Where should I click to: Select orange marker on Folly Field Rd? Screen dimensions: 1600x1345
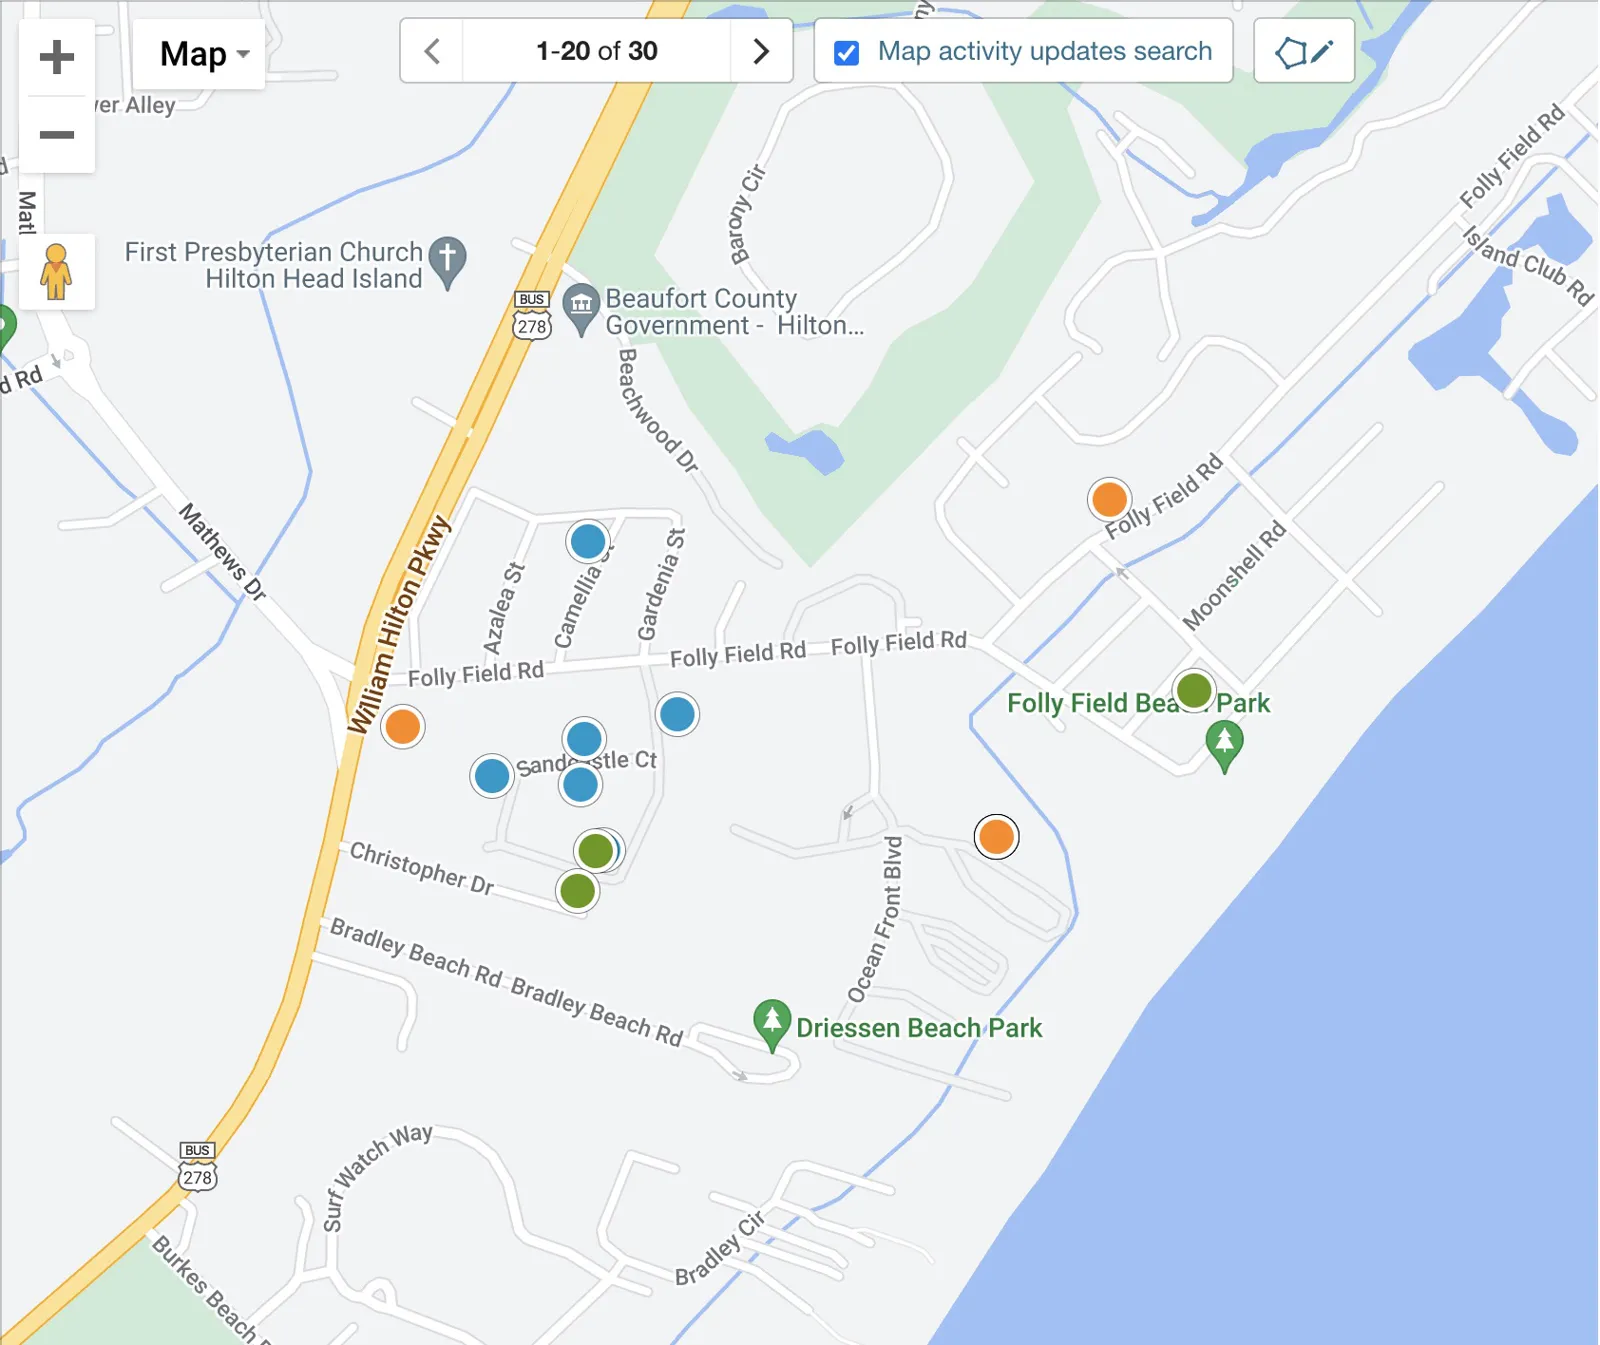1109,499
